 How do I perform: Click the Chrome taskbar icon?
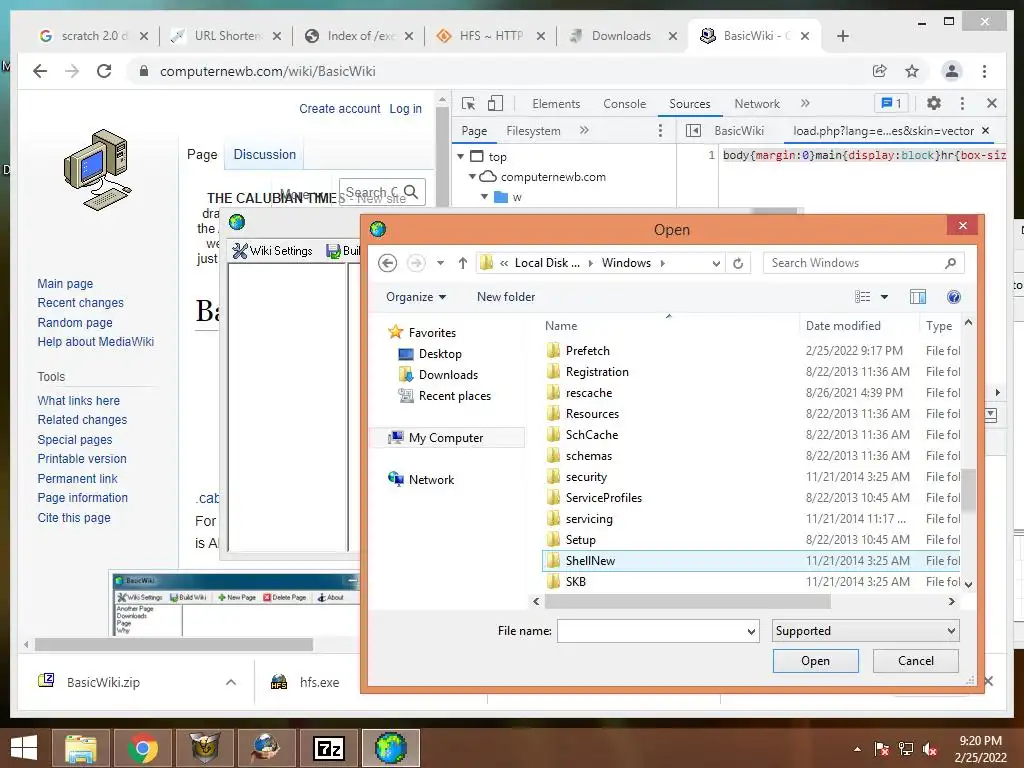(x=142, y=748)
